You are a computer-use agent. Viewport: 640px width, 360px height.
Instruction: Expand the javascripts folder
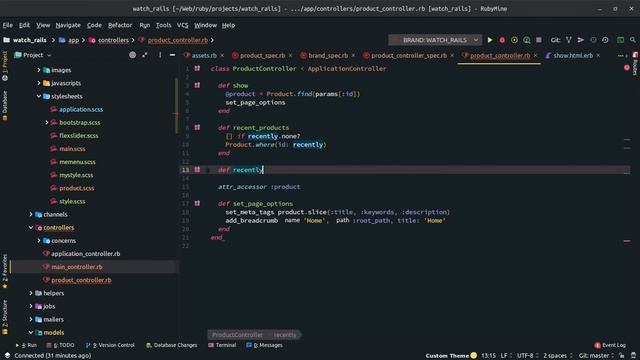pyautogui.click(x=39, y=83)
